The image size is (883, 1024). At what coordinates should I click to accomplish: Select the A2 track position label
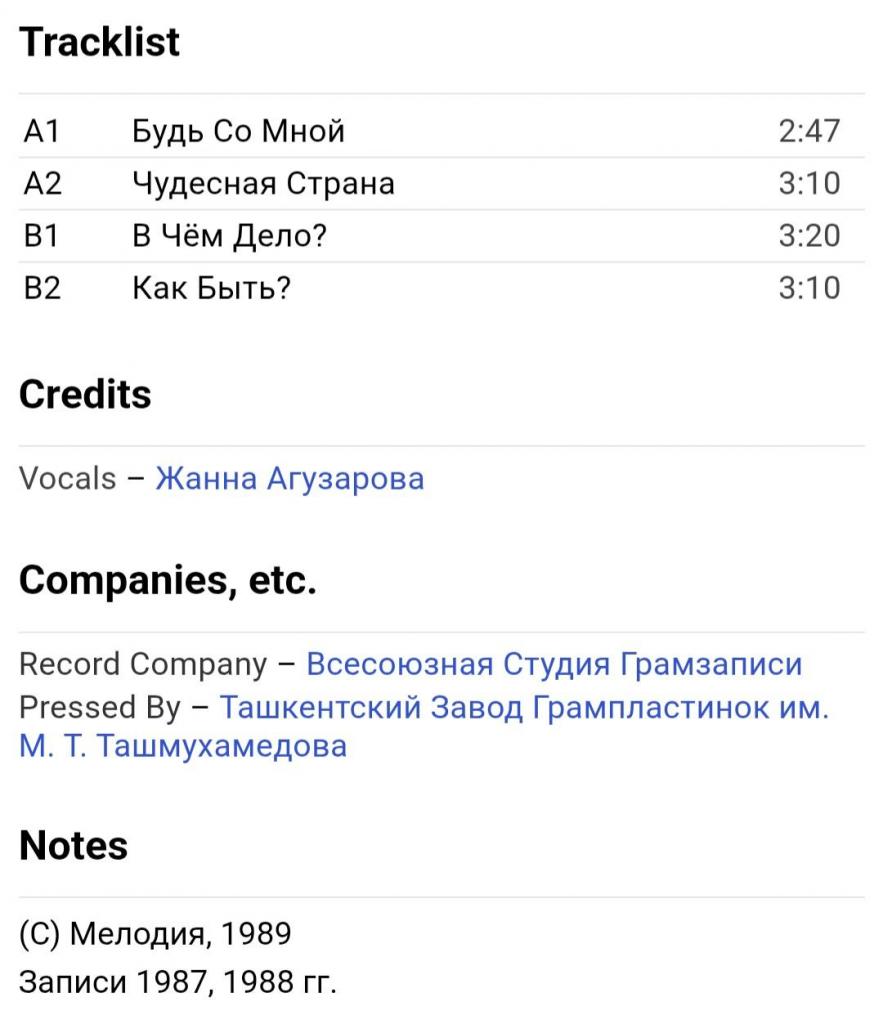coord(43,184)
